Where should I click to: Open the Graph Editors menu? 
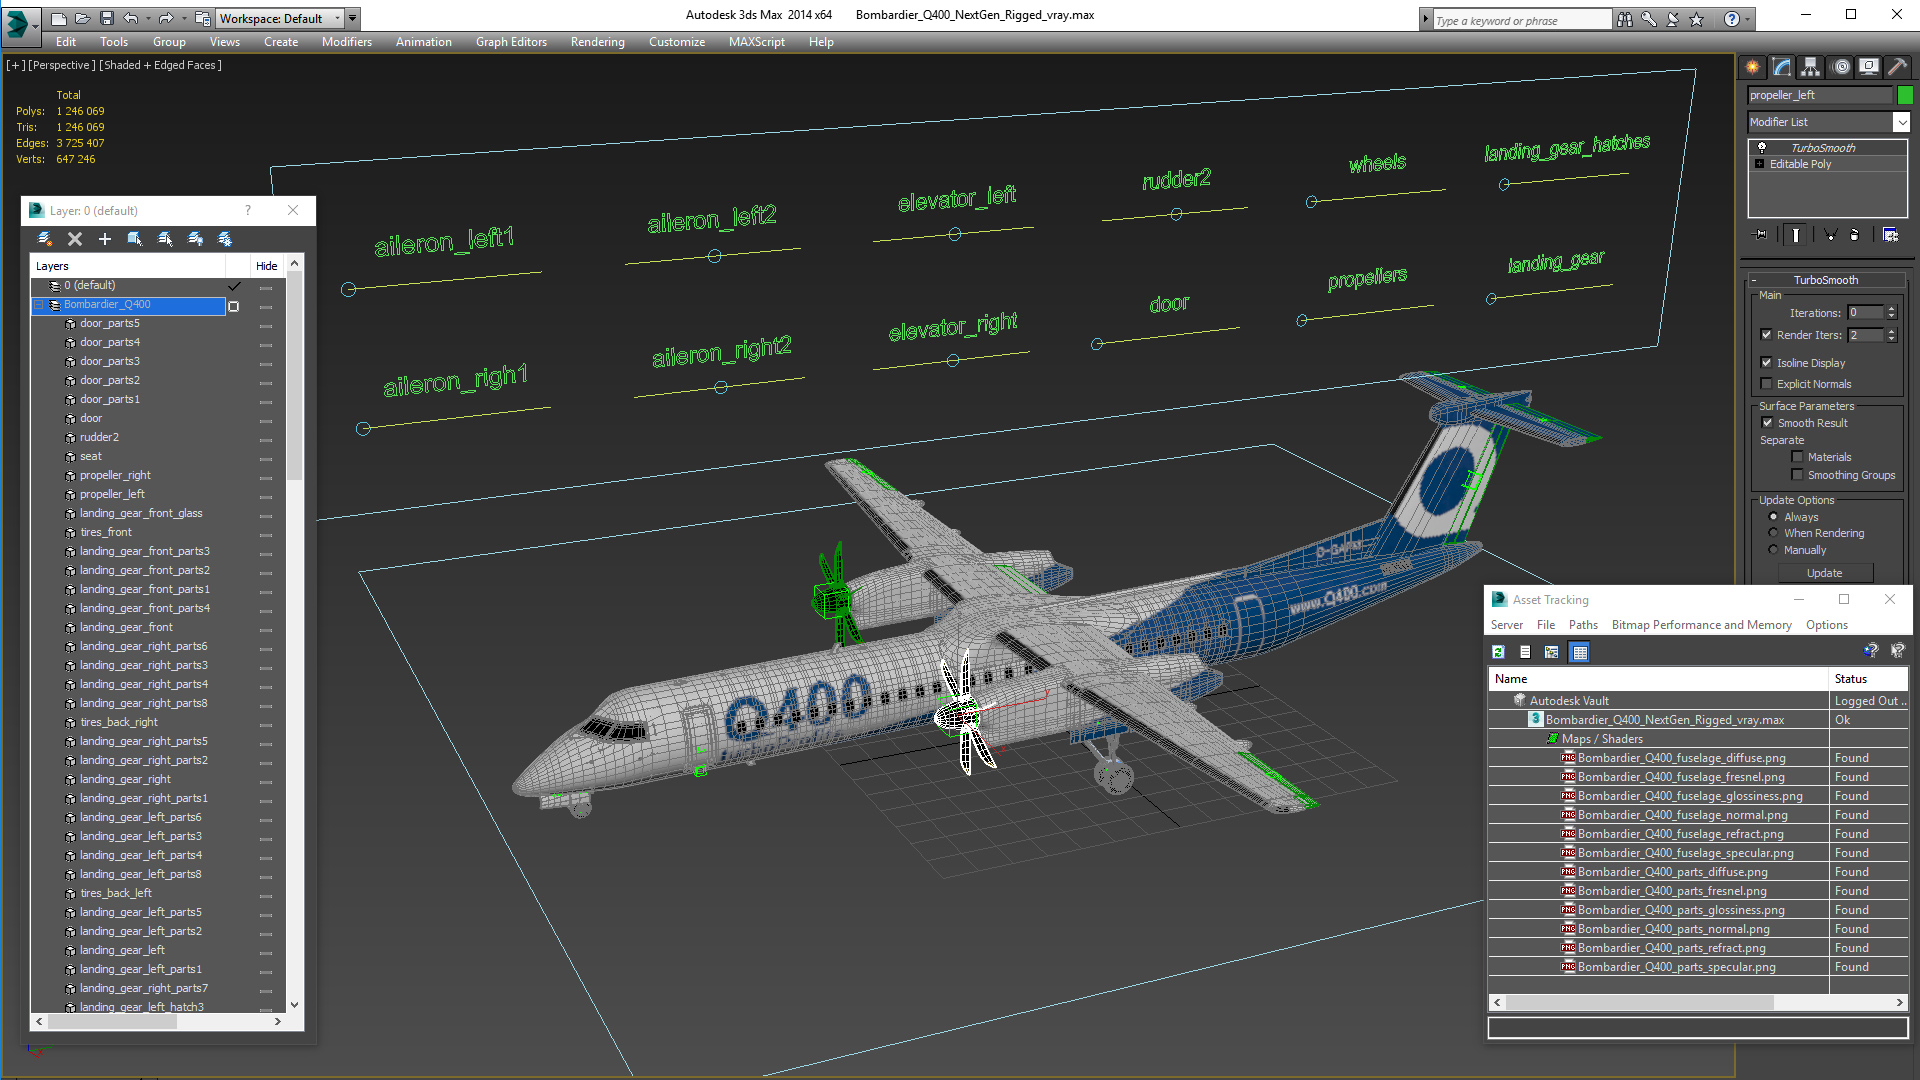click(x=511, y=42)
